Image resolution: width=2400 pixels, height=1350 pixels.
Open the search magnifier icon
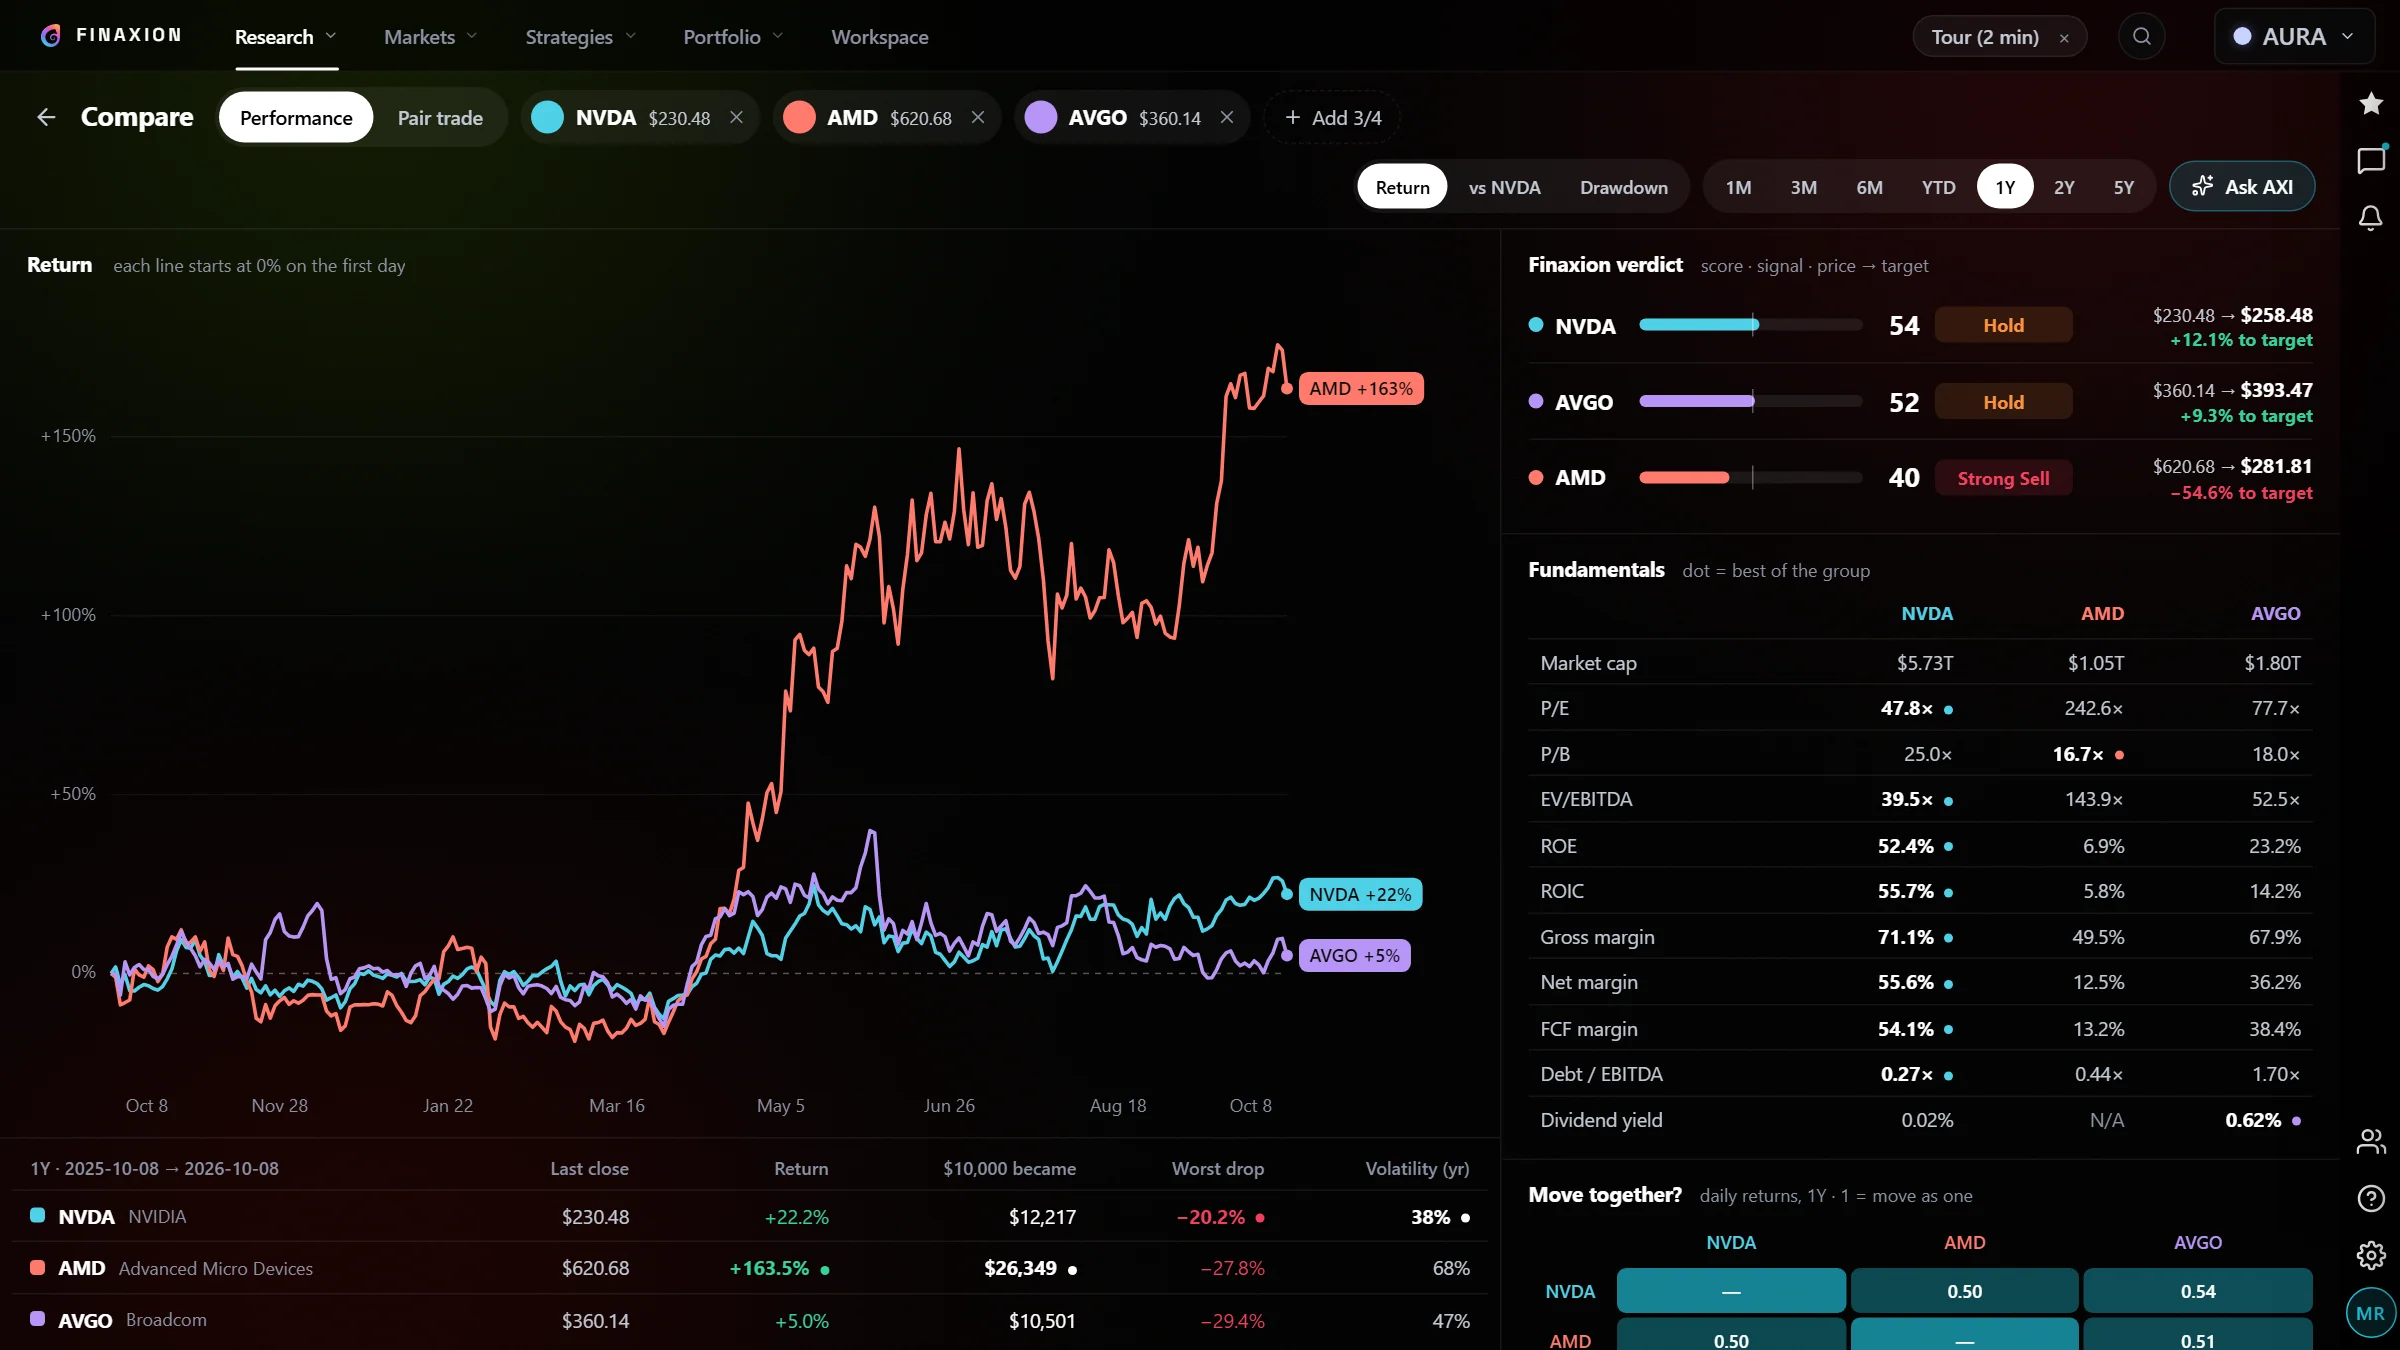click(2141, 37)
